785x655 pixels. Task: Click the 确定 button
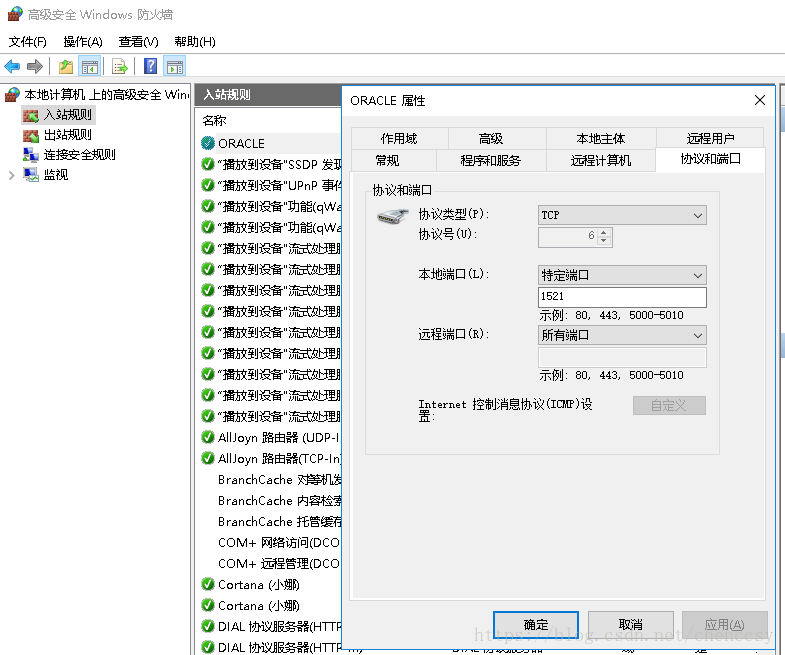point(535,624)
